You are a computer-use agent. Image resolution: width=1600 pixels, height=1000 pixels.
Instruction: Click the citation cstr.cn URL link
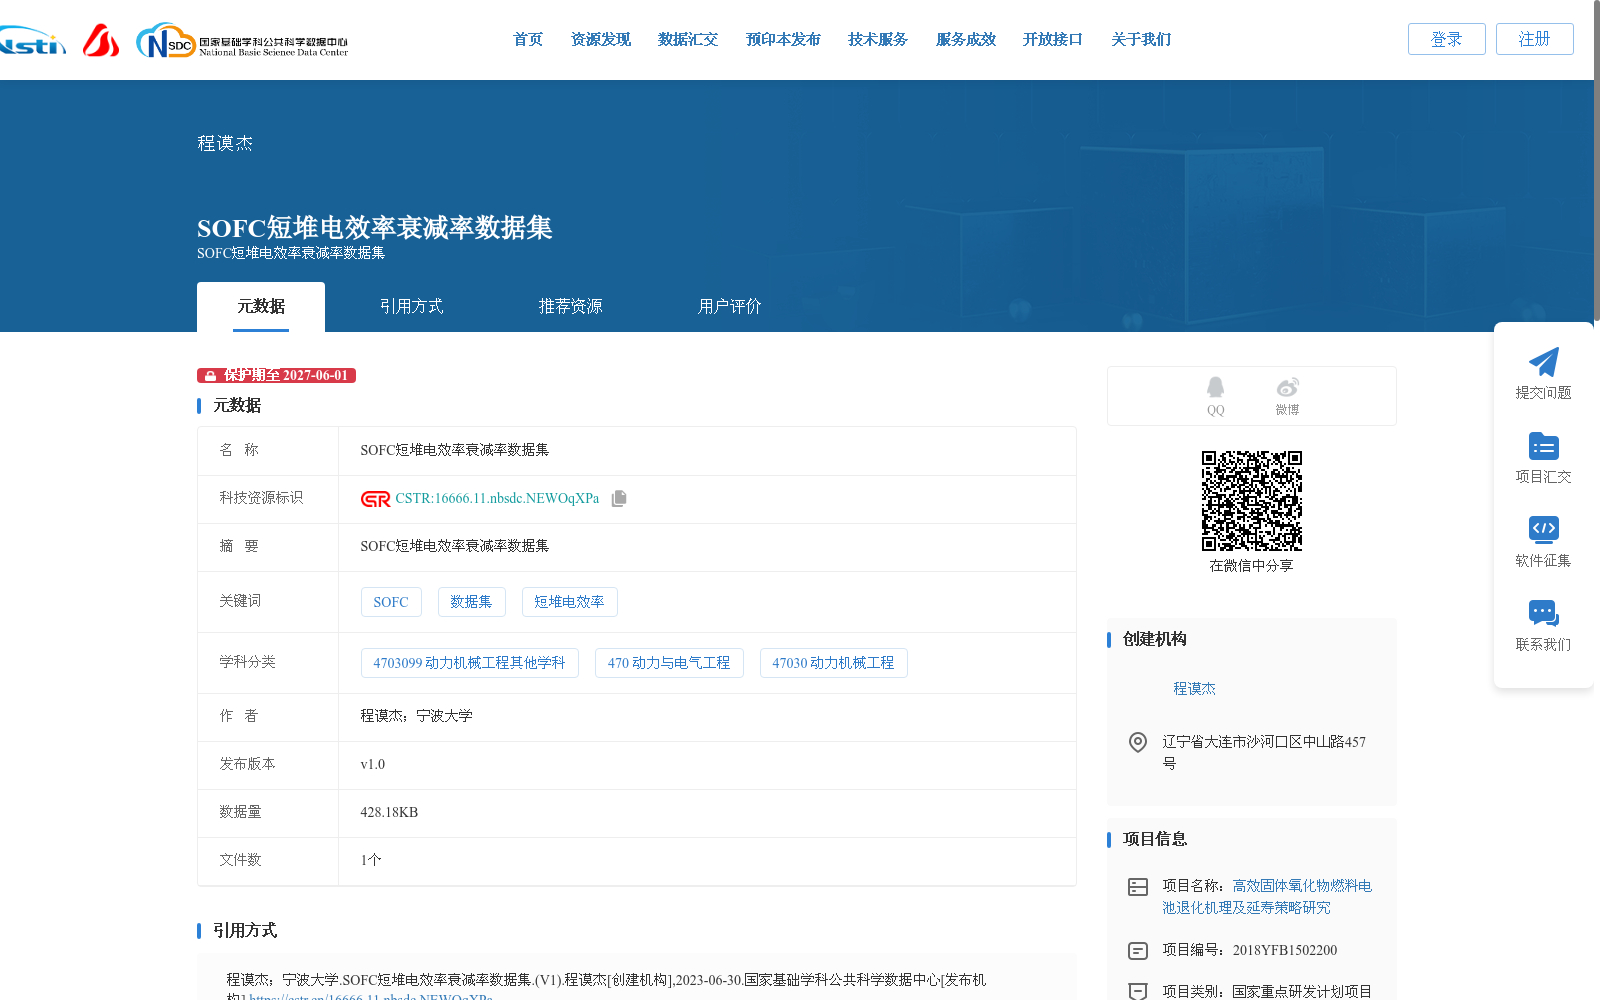[371, 996]
